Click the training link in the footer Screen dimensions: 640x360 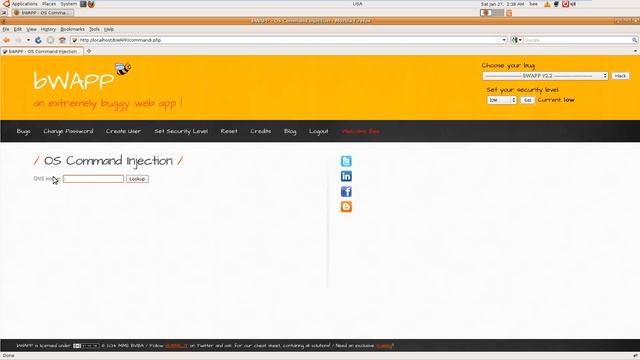(x=384, y=346)
